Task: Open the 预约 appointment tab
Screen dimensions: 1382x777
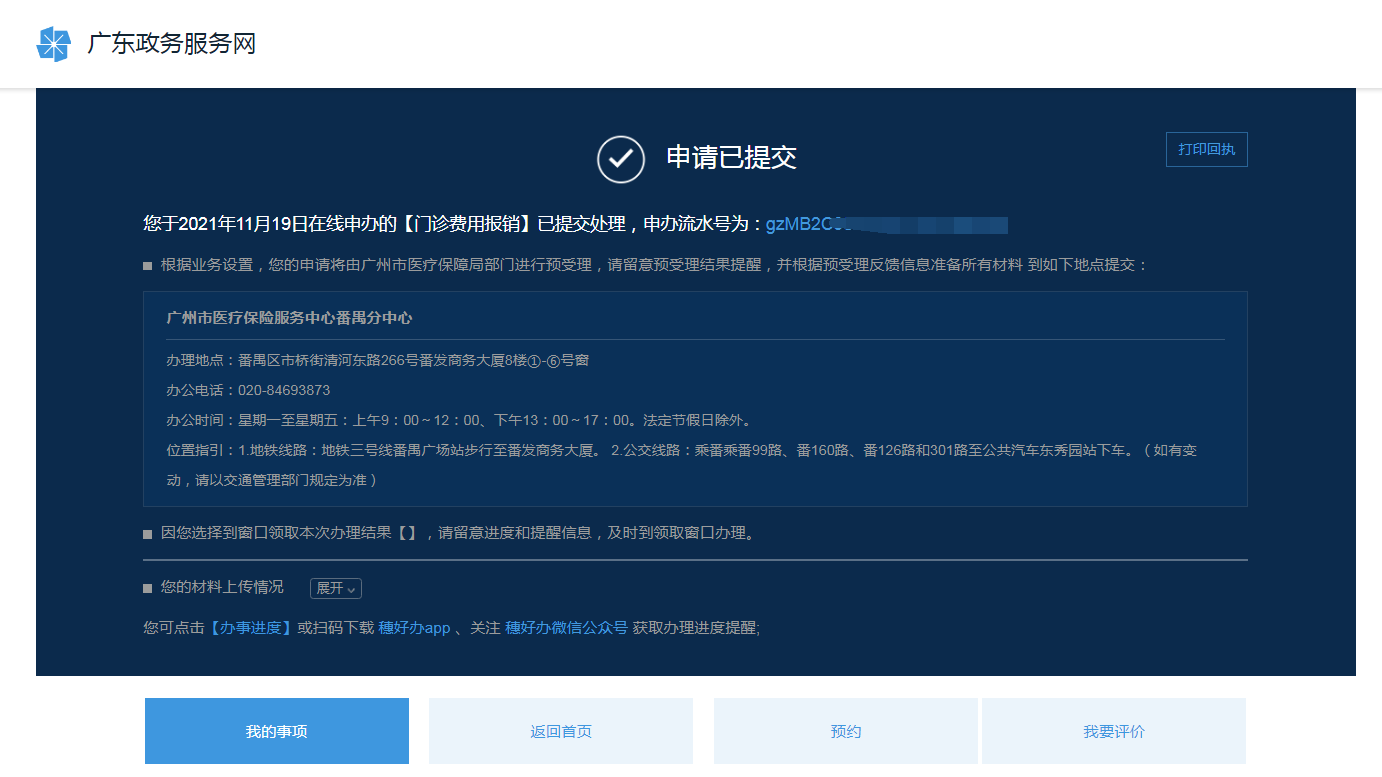Action: pyautogui.click(x=845, y=731)
